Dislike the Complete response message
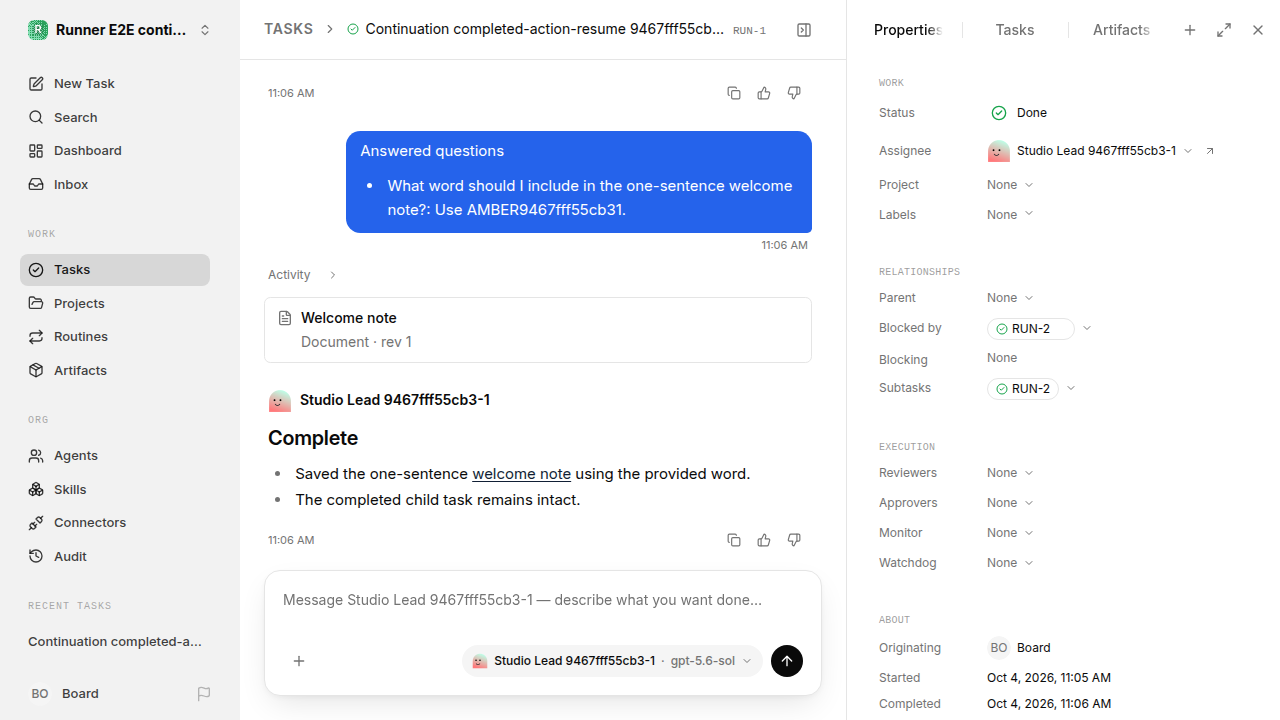1280x720 pixels. pos(794,540)
